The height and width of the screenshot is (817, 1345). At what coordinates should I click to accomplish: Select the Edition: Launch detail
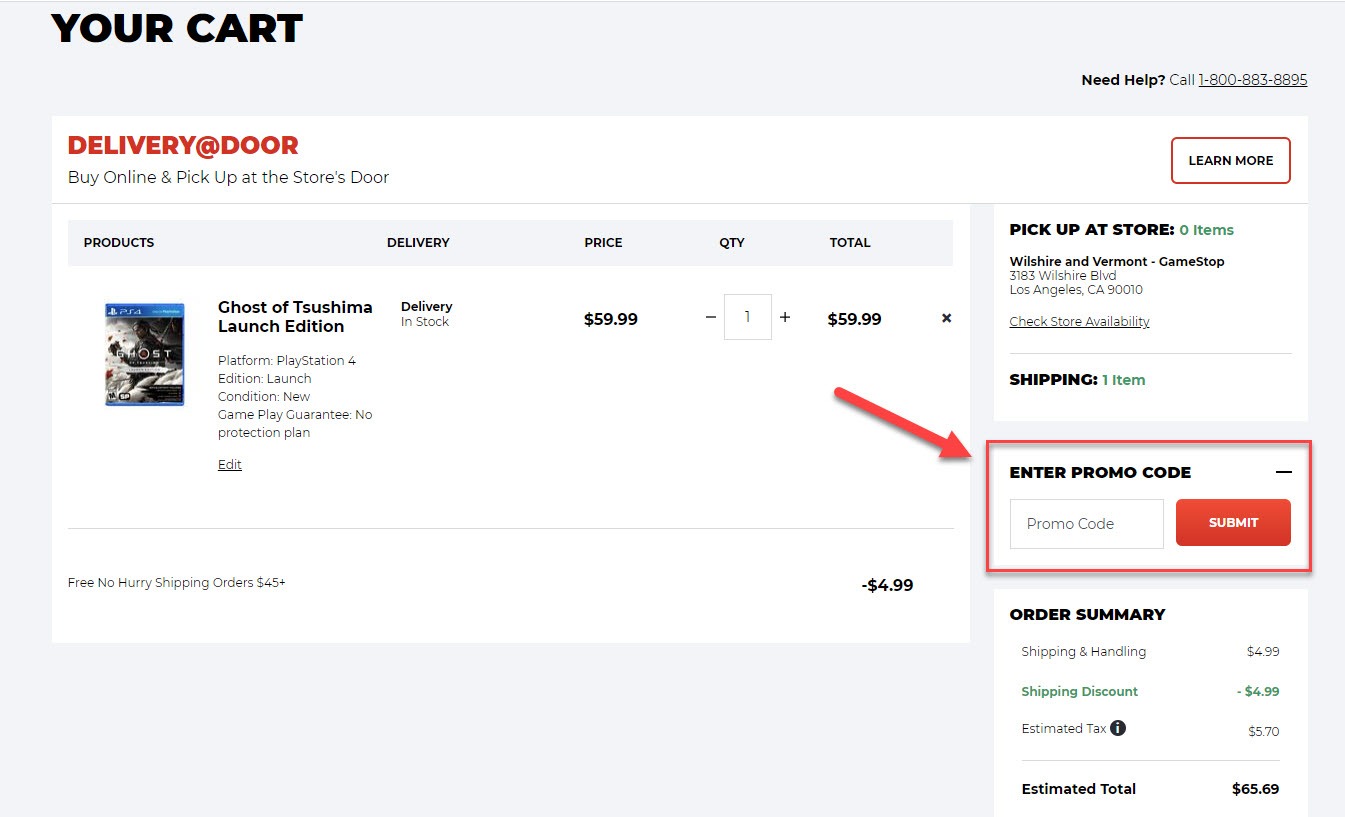(x=265, y=379)
